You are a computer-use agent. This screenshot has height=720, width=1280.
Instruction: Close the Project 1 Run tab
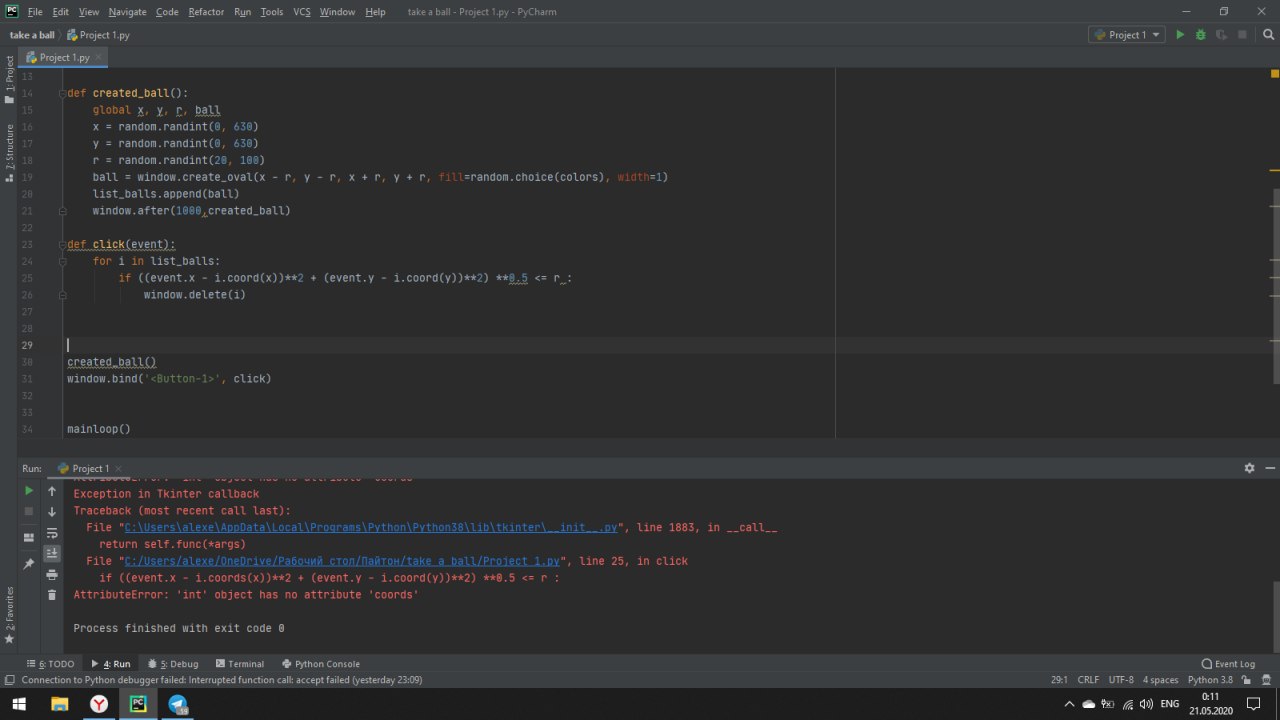click(118, 468)
